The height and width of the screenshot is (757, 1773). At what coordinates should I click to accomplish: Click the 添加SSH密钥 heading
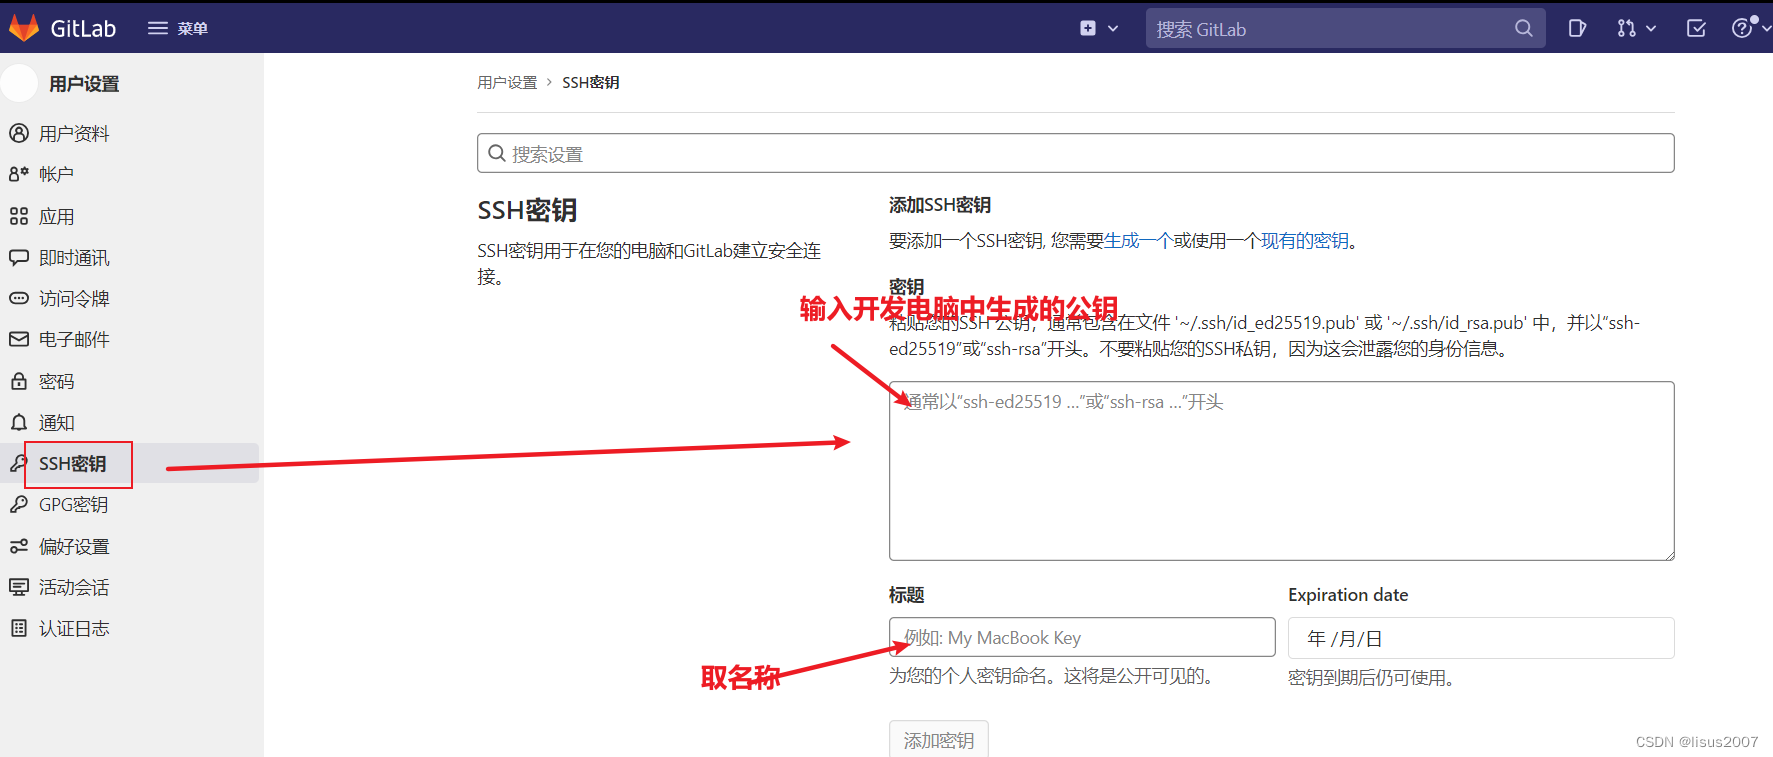(940, 205)
